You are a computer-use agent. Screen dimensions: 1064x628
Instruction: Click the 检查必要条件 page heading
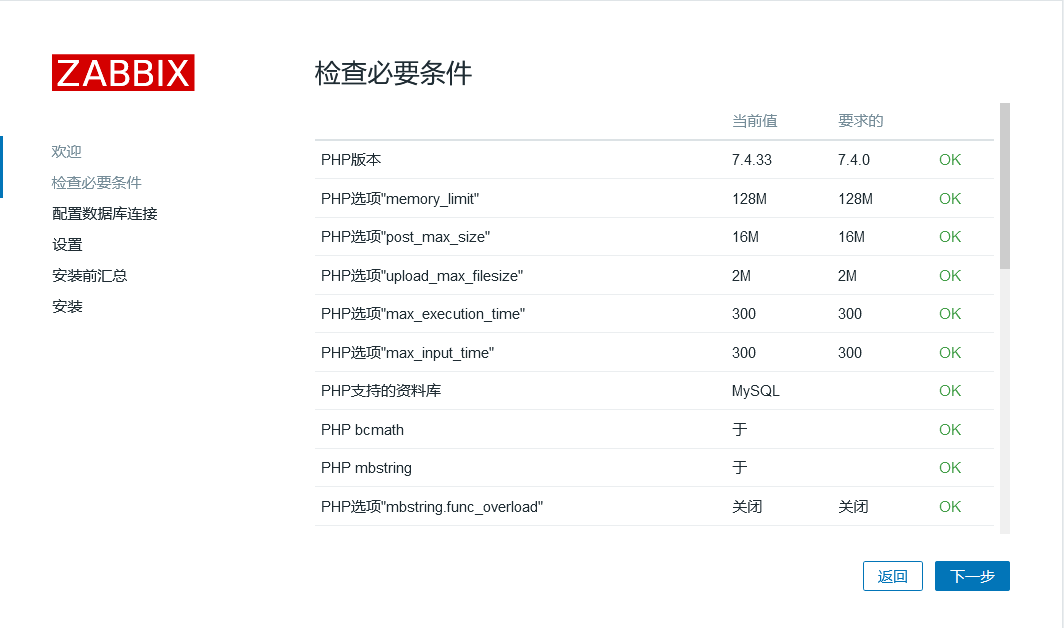pos(393,73)
